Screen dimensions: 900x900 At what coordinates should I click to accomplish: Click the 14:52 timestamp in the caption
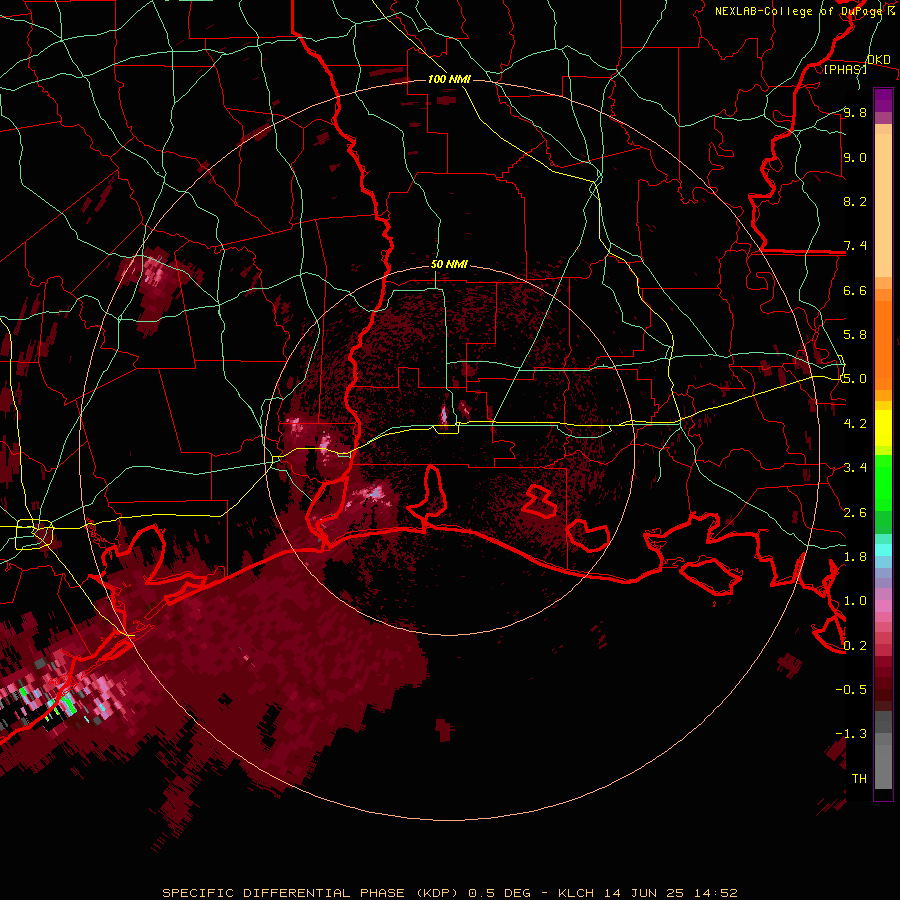715,893
